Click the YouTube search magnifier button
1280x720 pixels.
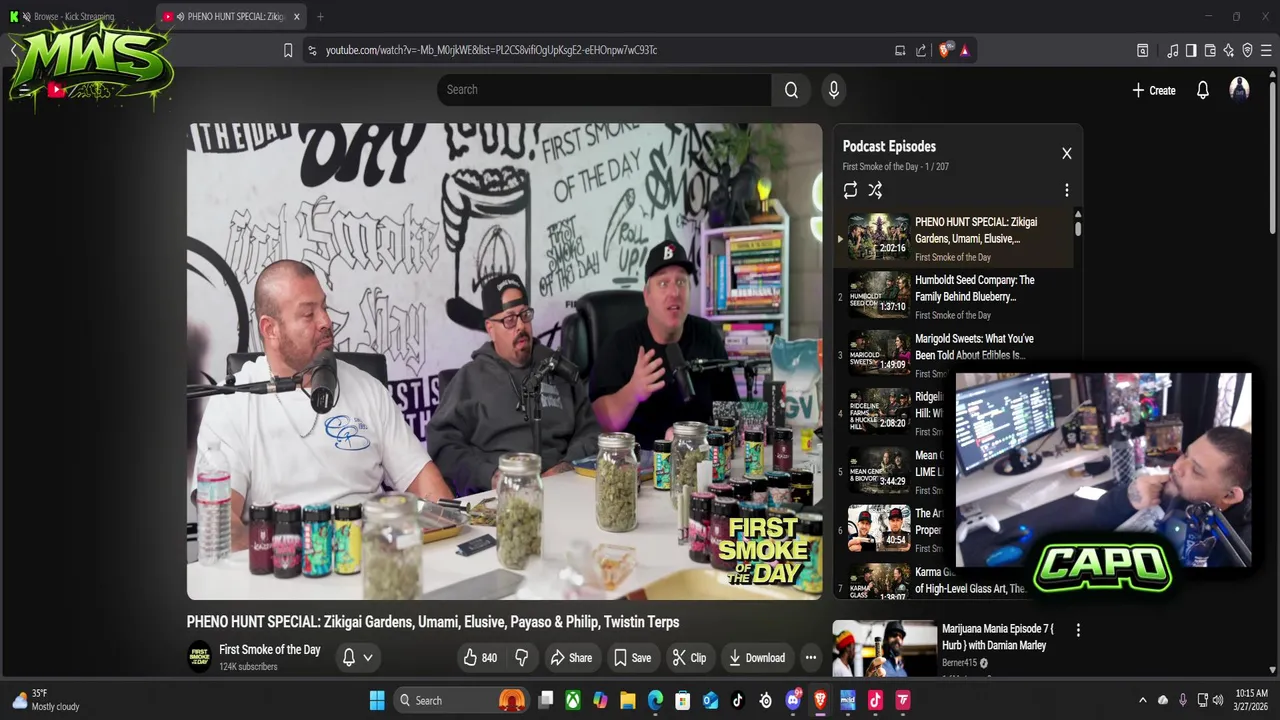[x=791, y=90]
